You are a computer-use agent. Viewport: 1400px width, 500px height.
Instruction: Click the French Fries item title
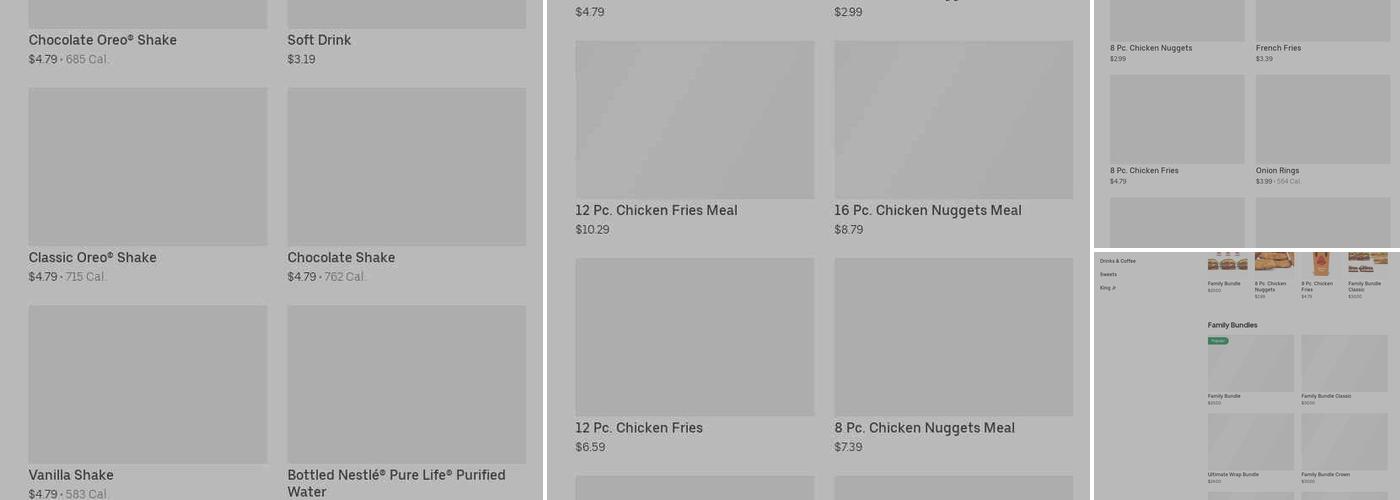[1278, 48]
